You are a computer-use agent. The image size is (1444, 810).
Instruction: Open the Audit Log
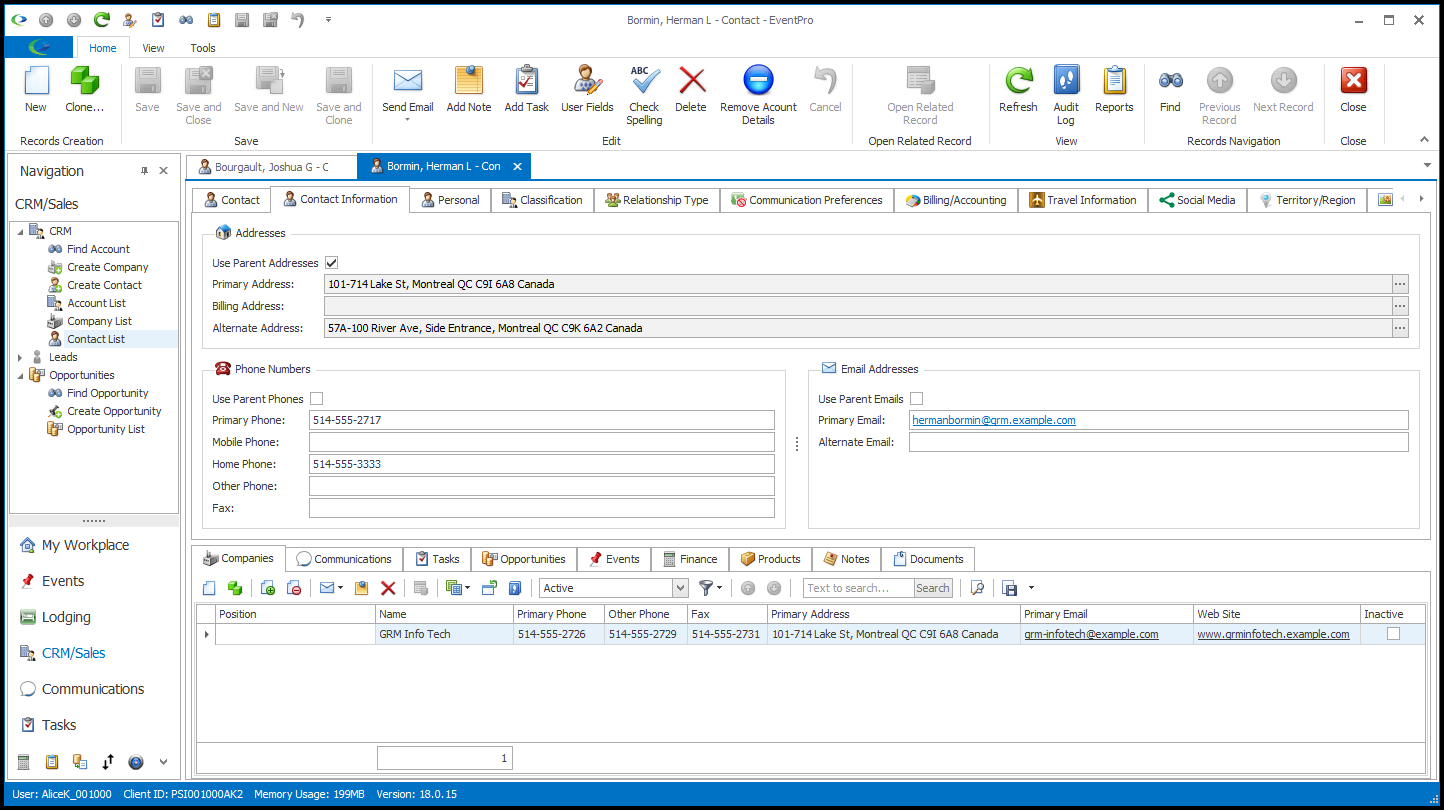1066,95
